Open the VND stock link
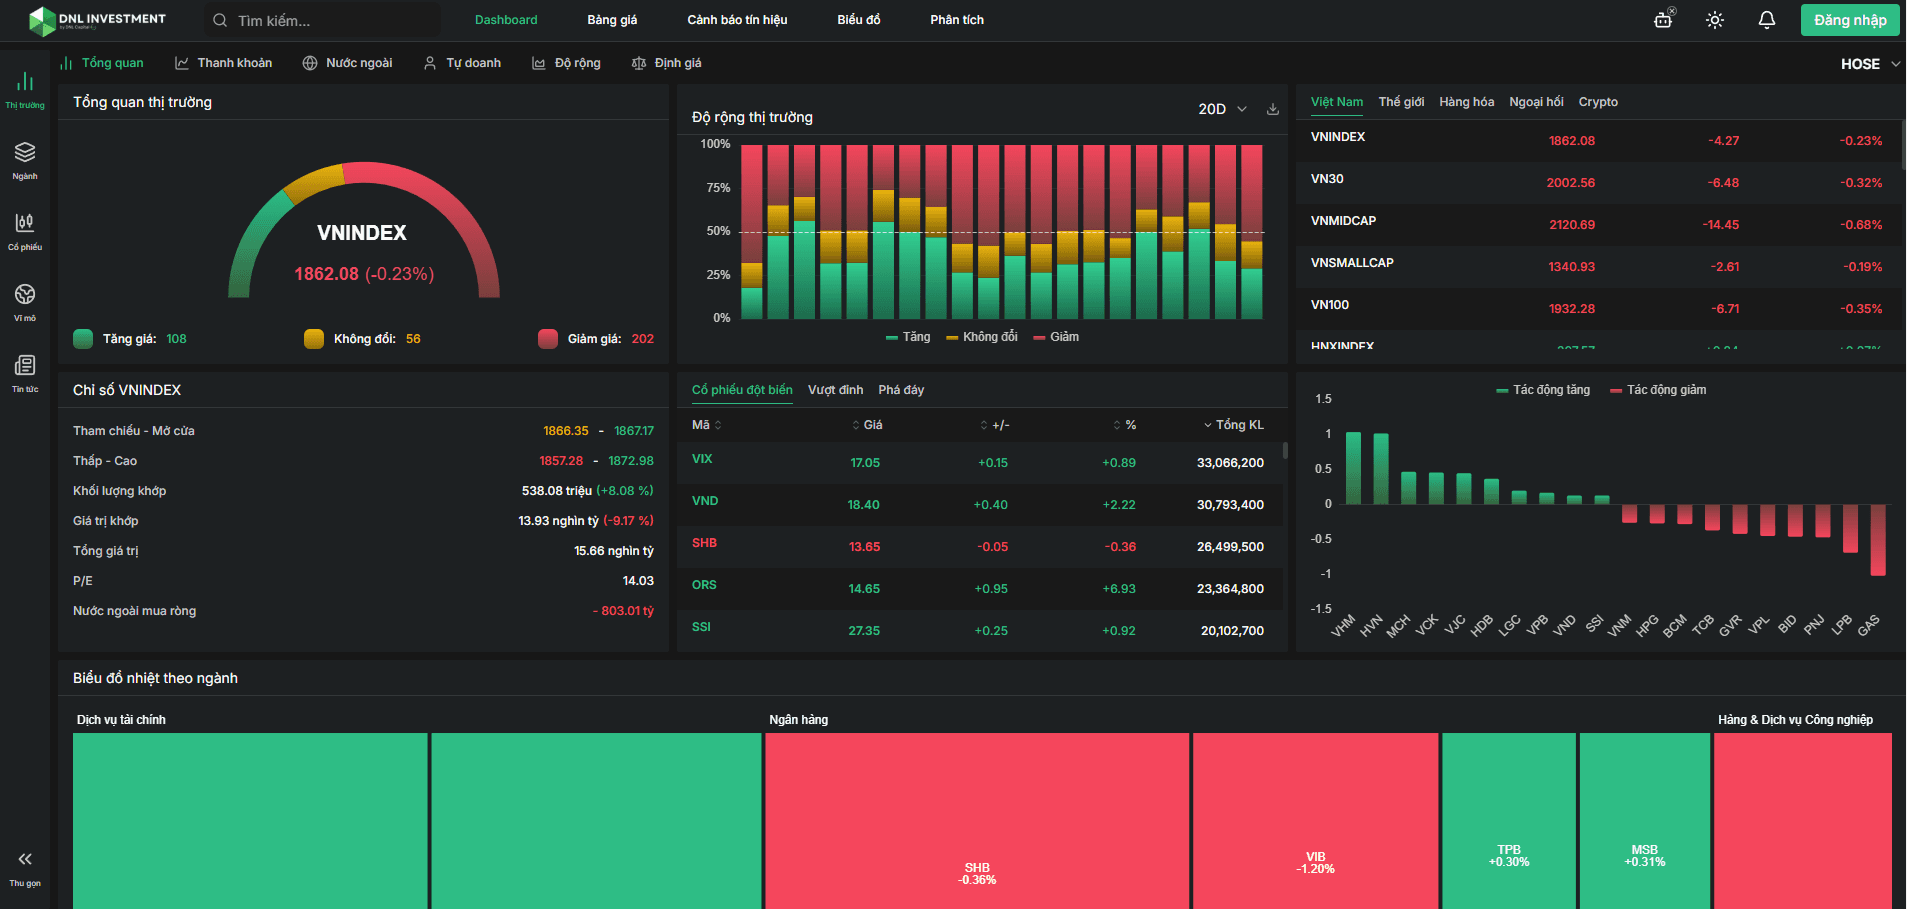1907x910 pixels. click(705, 501)
